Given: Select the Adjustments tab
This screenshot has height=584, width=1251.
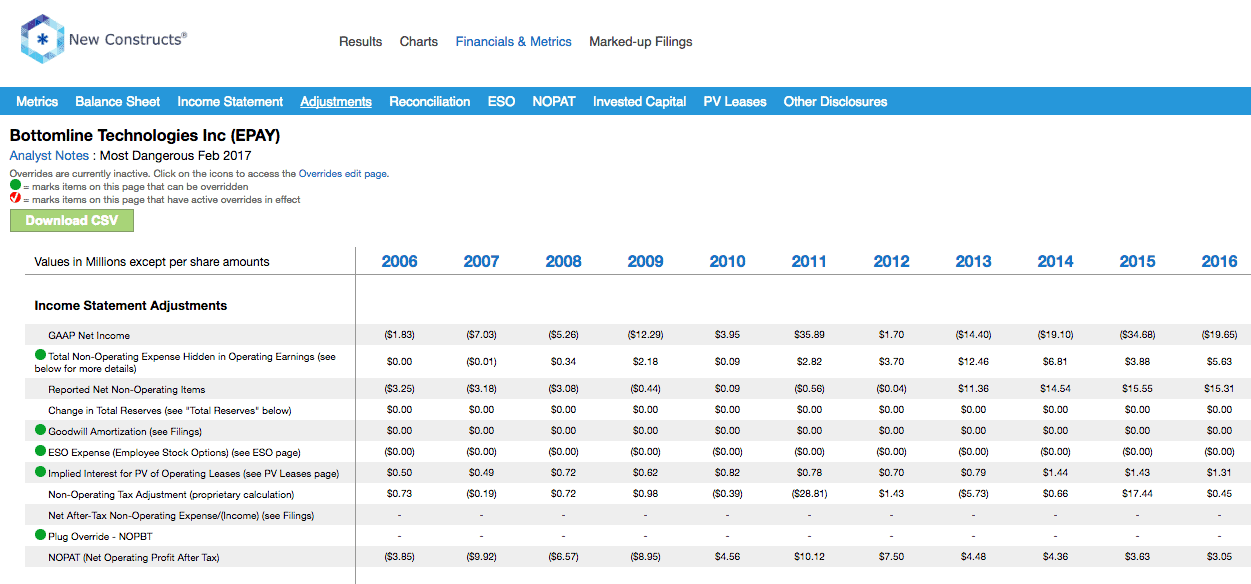Looking at the screenshot, I should click(x=336, y=101).
